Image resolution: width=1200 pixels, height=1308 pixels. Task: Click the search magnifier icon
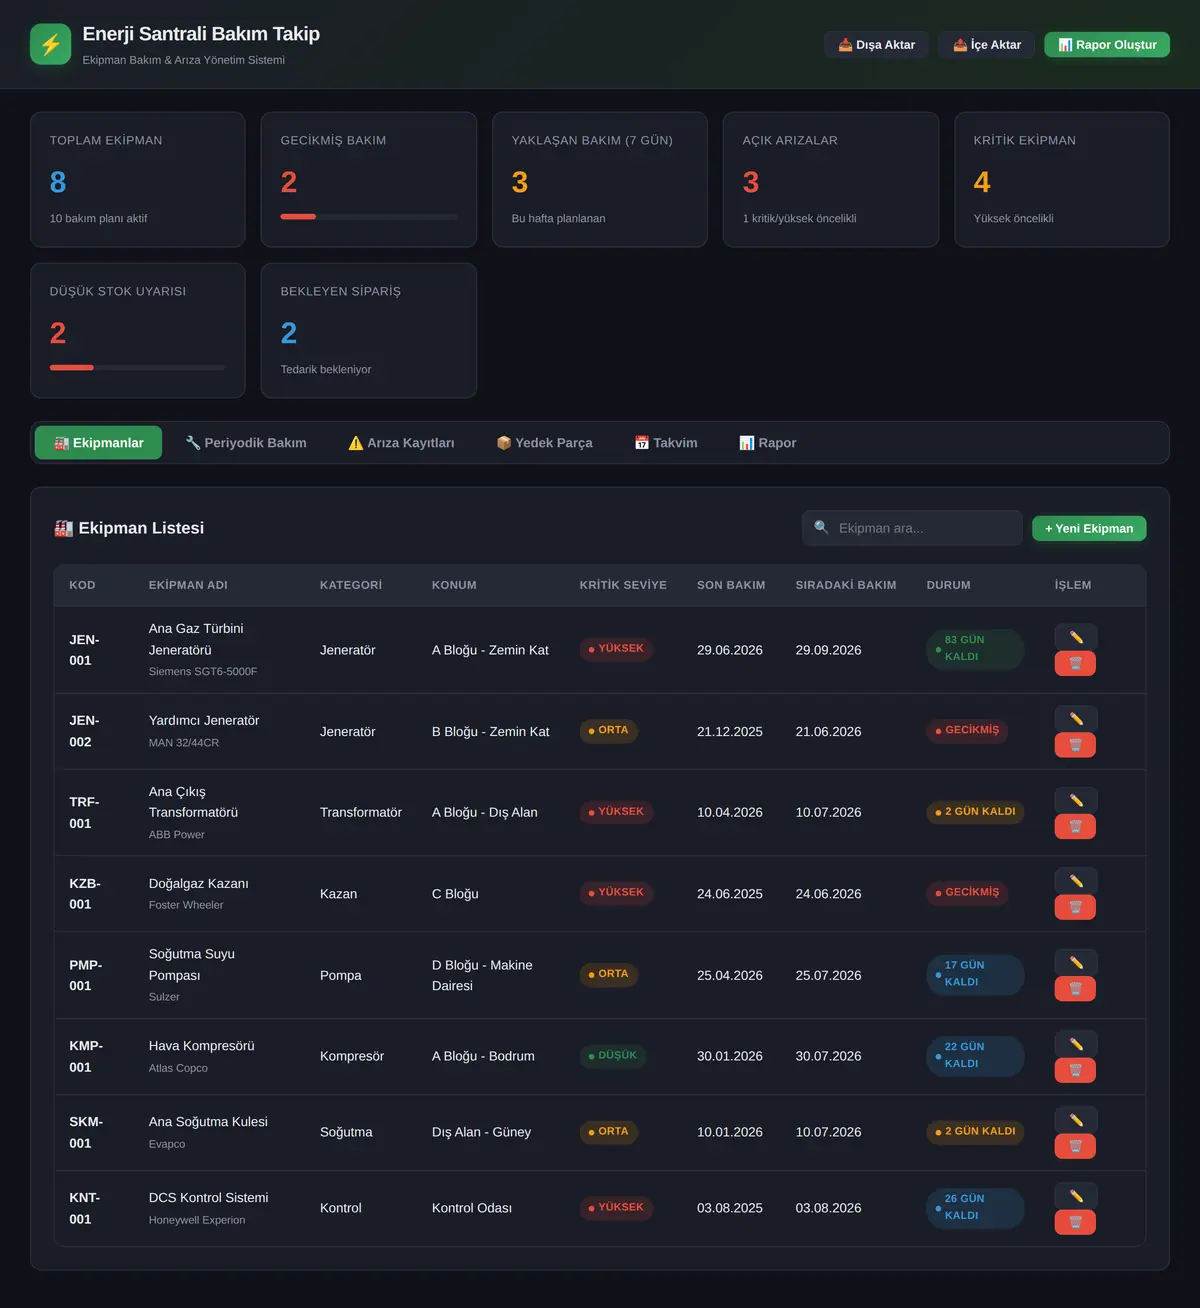coord(821,527)
